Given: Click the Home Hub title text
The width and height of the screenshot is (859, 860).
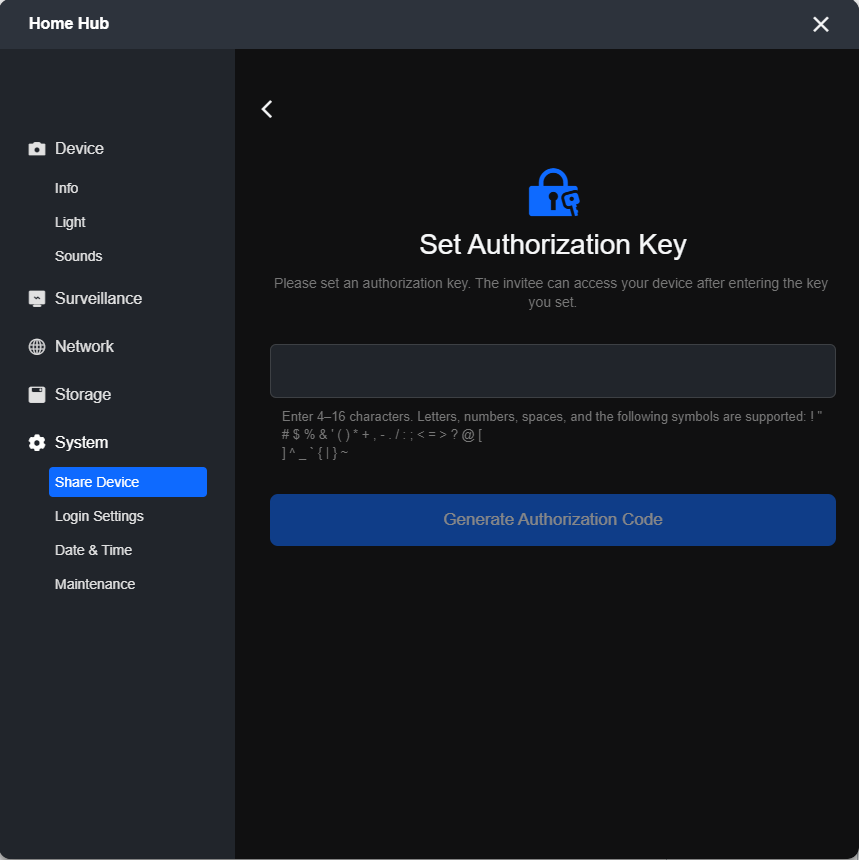Looking at the screenshot, I should [x=69, y=24].
